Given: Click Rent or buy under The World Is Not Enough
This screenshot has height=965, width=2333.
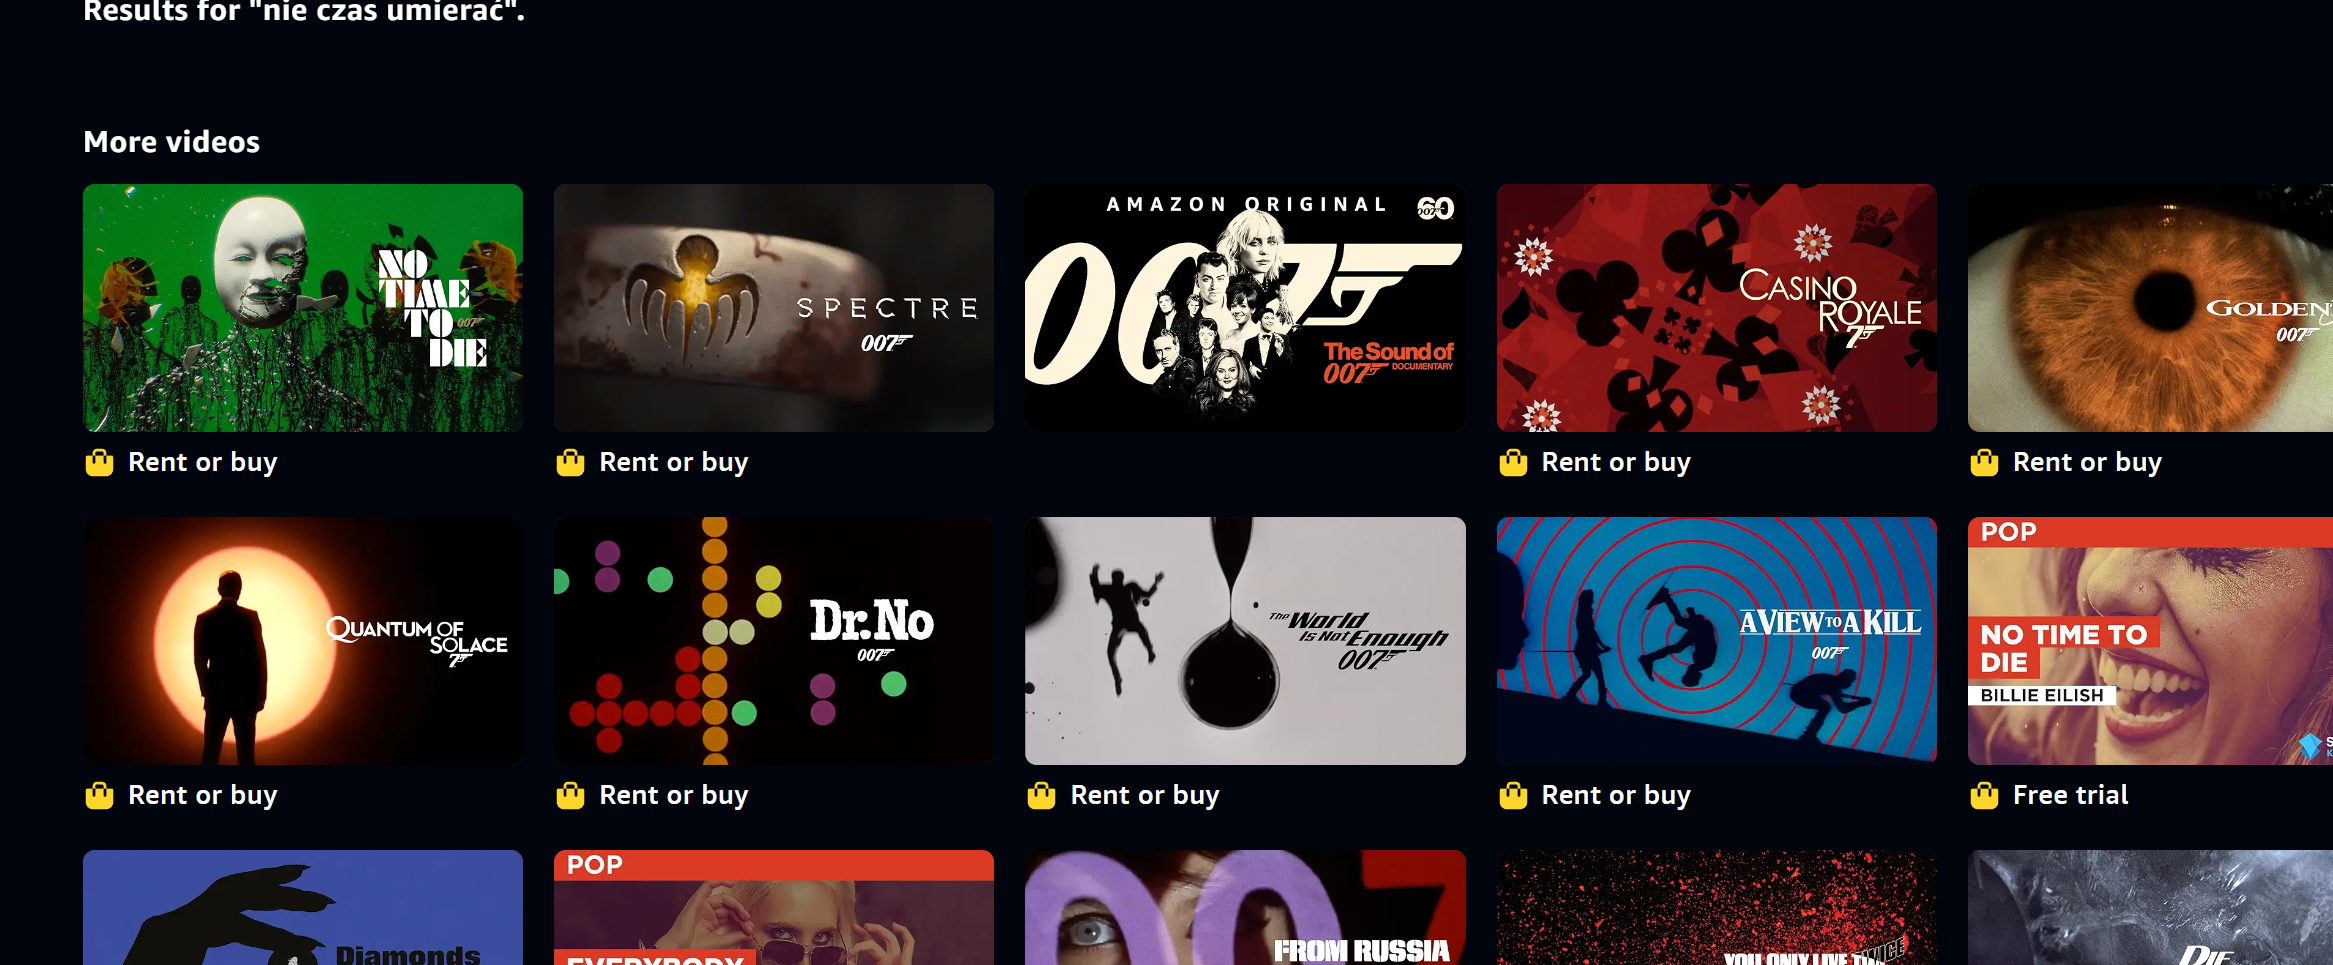Looking at the screenshot, I should pos(1145,795).
